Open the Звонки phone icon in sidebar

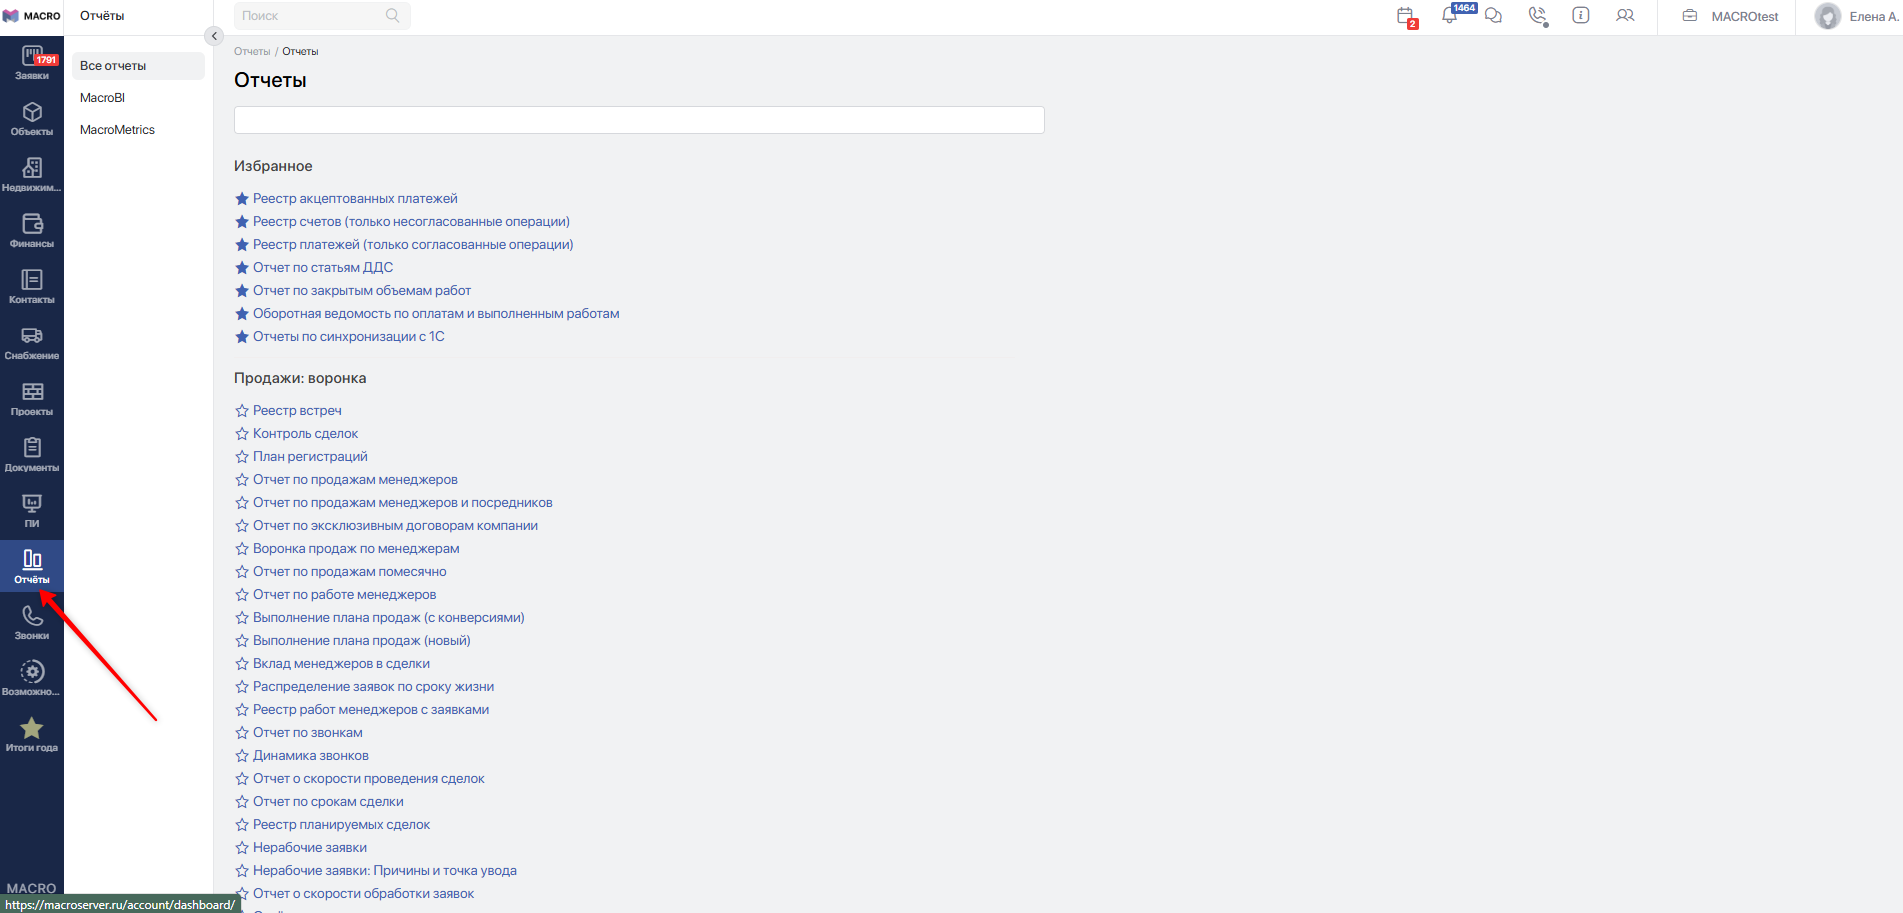pyautogui.click(x=32, y=623)
